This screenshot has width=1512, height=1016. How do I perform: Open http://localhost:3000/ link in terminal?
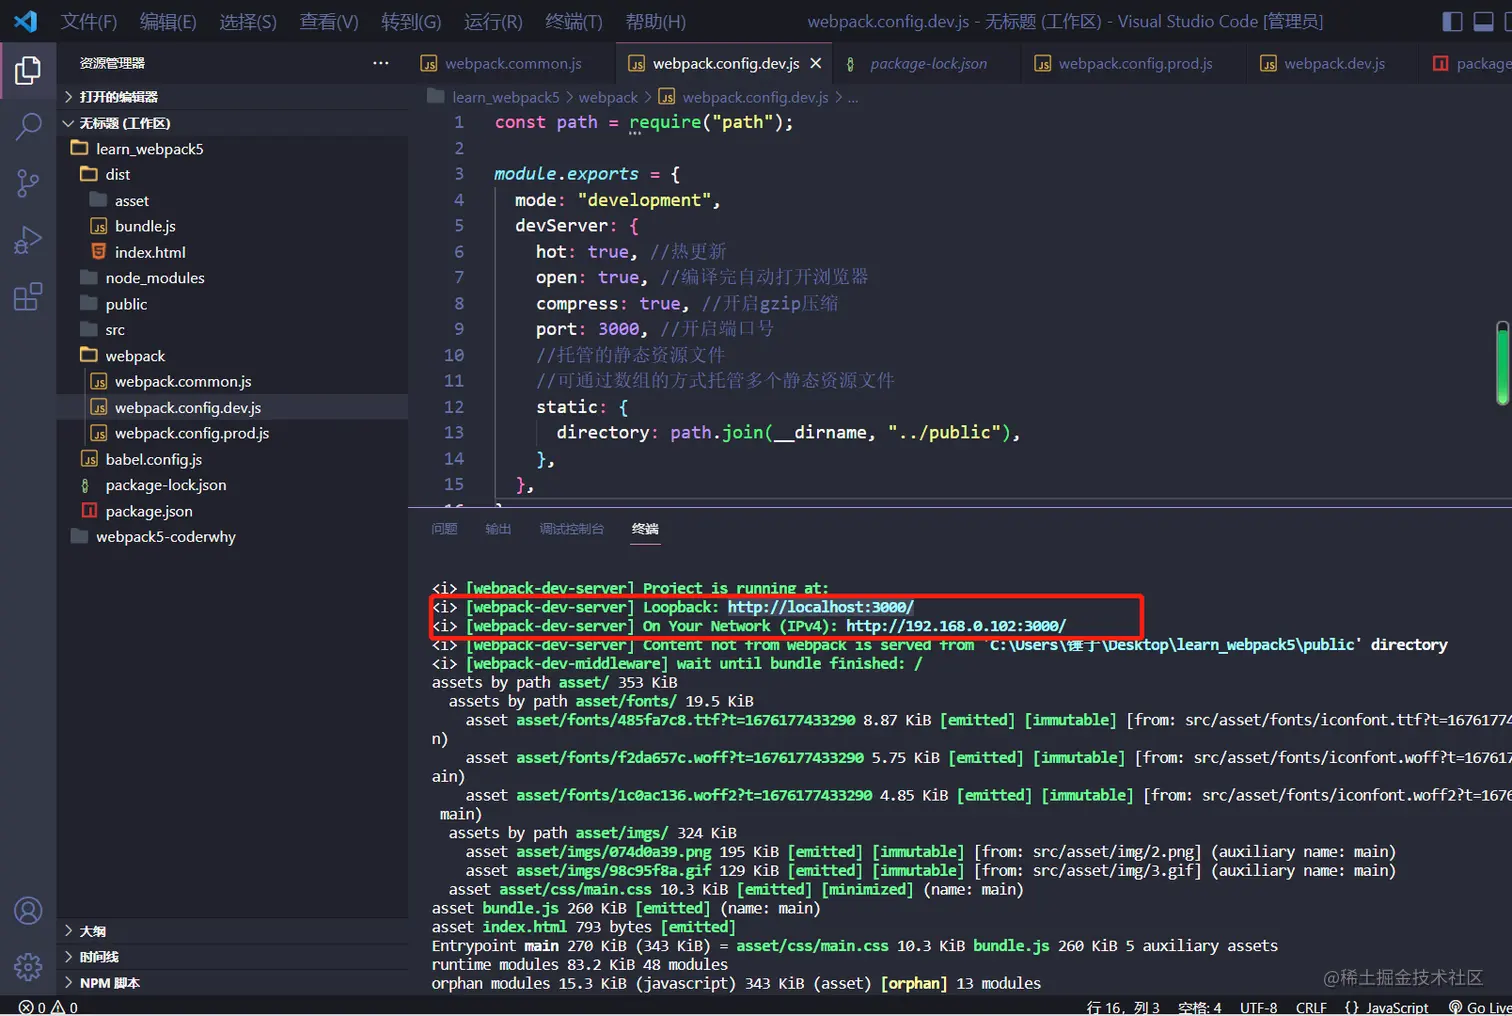tap(820, 607)
